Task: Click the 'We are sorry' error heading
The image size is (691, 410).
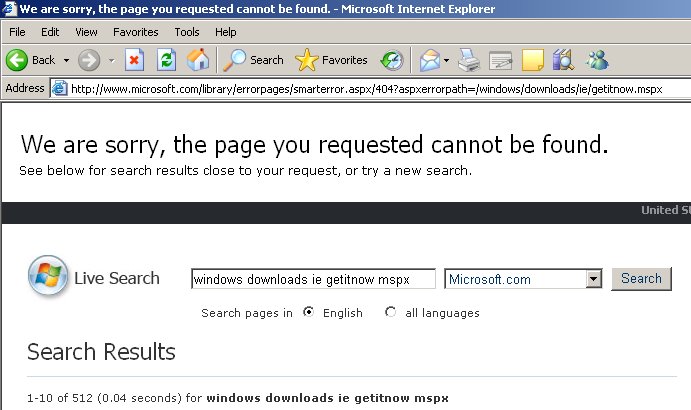Action: (315, 145)
